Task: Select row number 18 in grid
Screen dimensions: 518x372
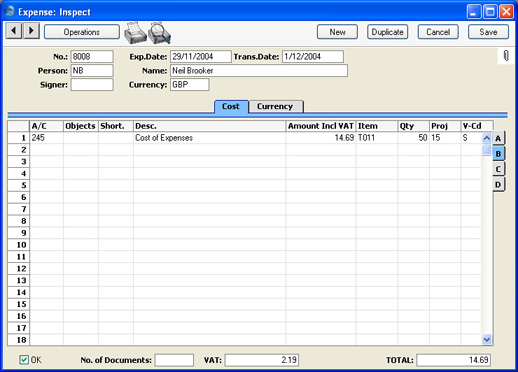Action: [x=19, y=340]
